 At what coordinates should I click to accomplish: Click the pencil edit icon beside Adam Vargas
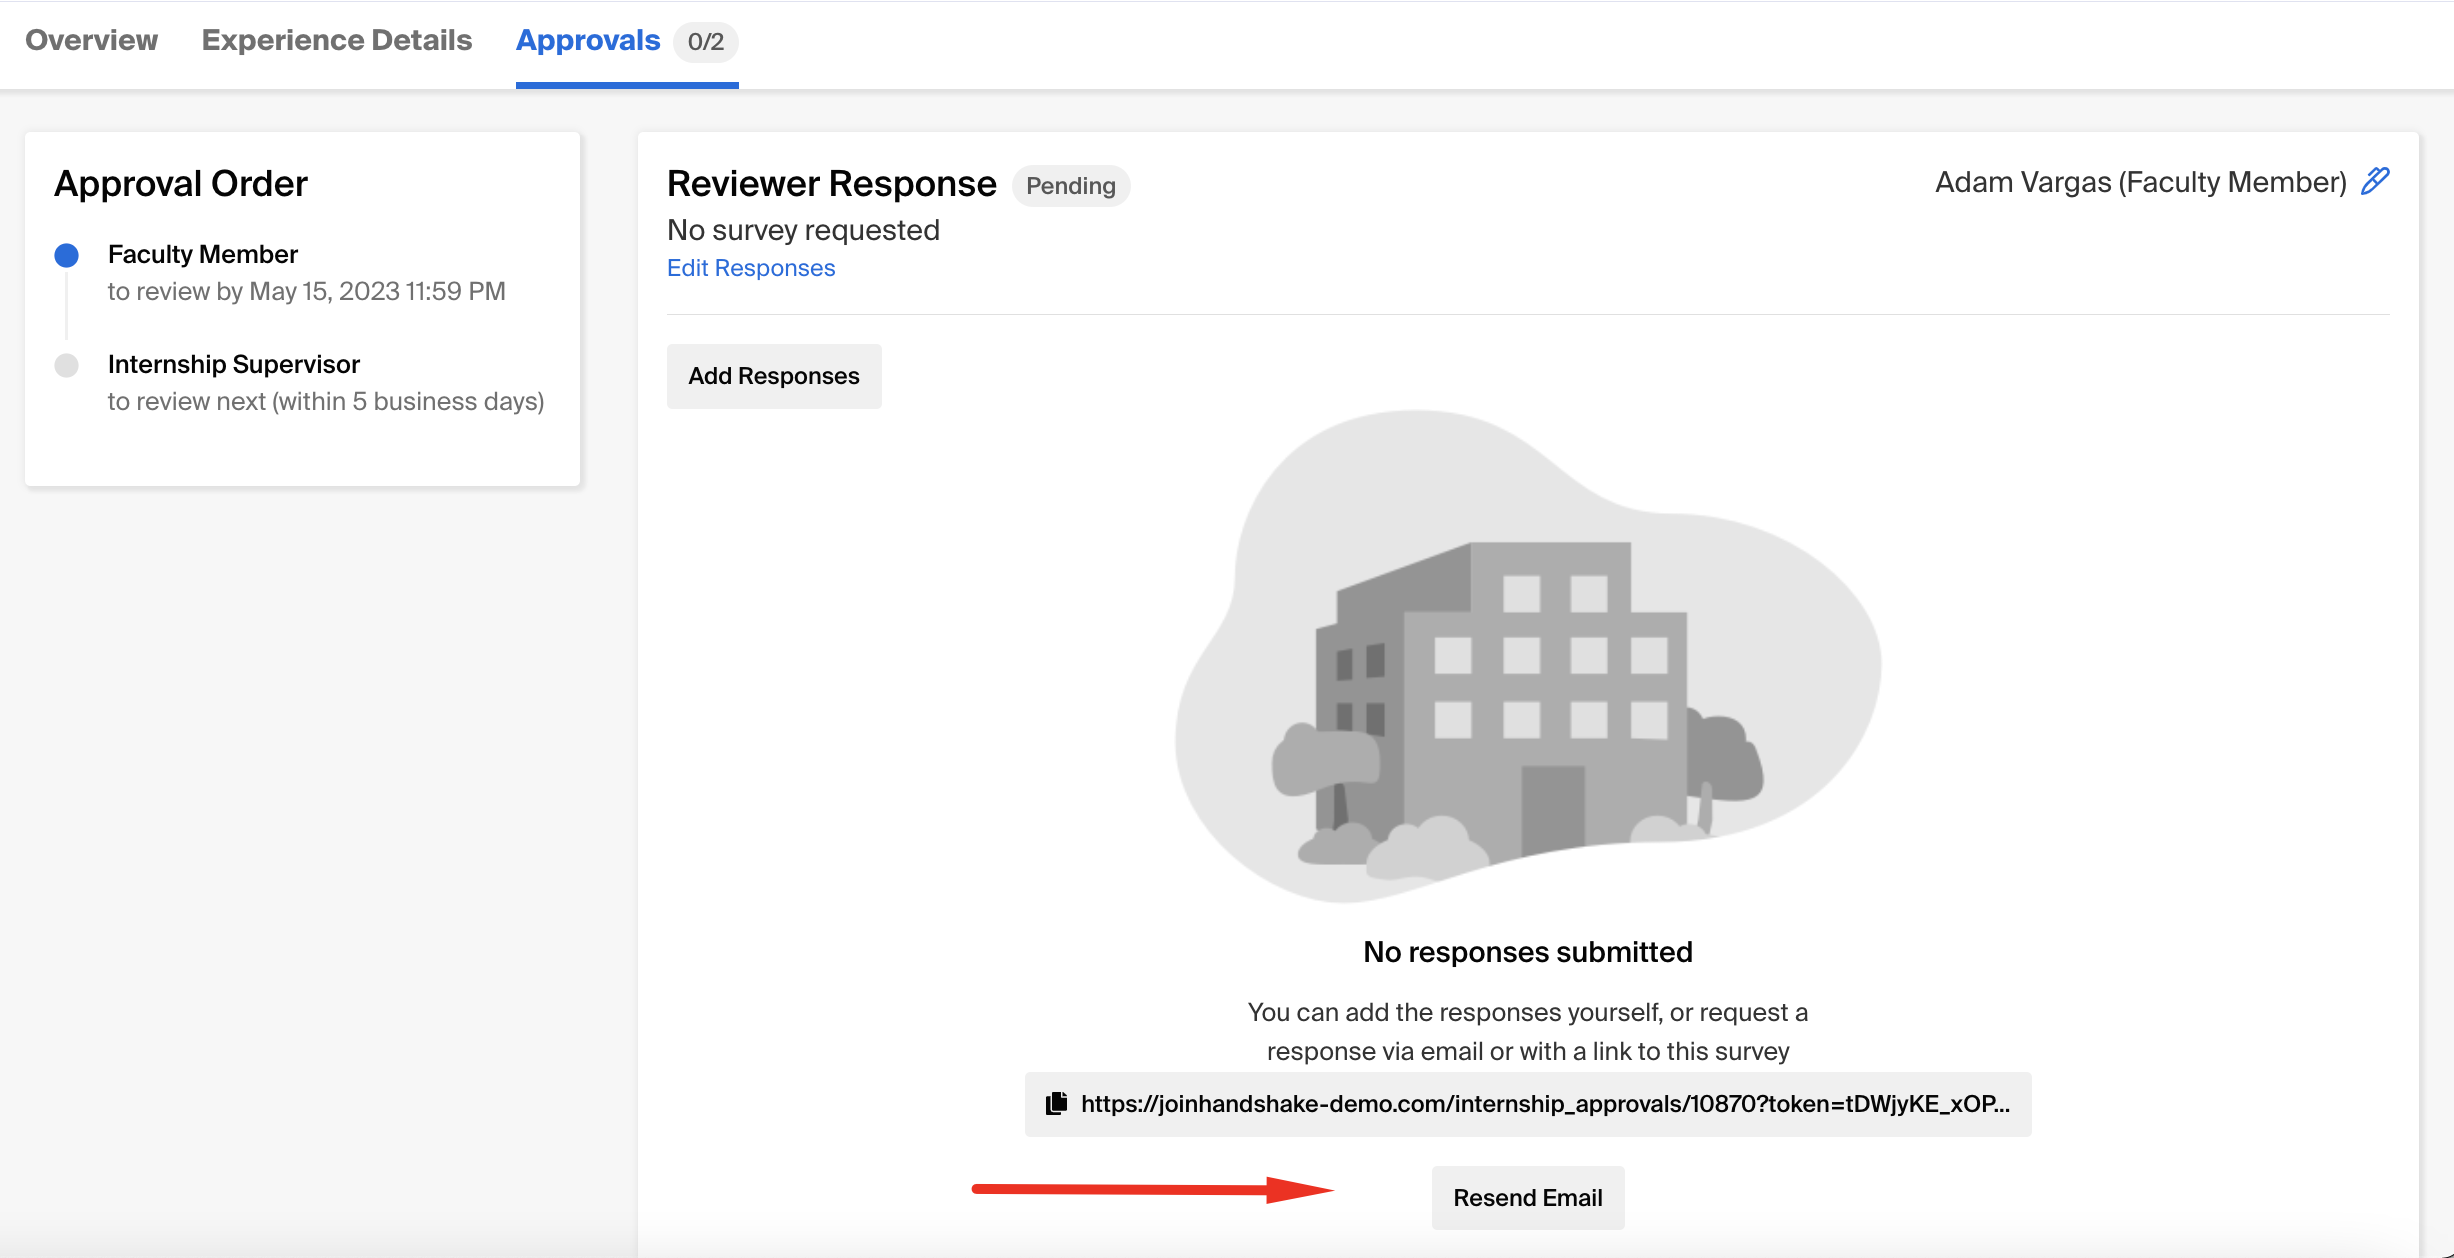(2375, 181)
